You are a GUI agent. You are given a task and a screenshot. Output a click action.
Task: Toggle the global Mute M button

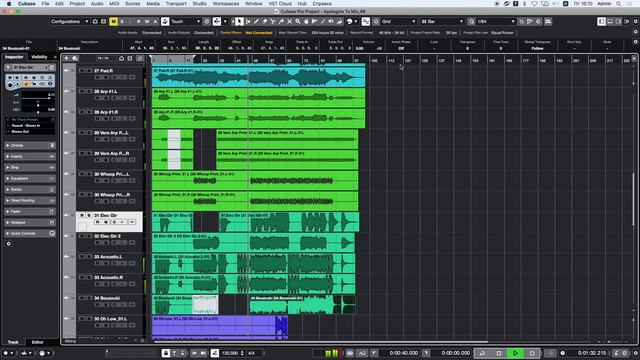pos(113,21)
